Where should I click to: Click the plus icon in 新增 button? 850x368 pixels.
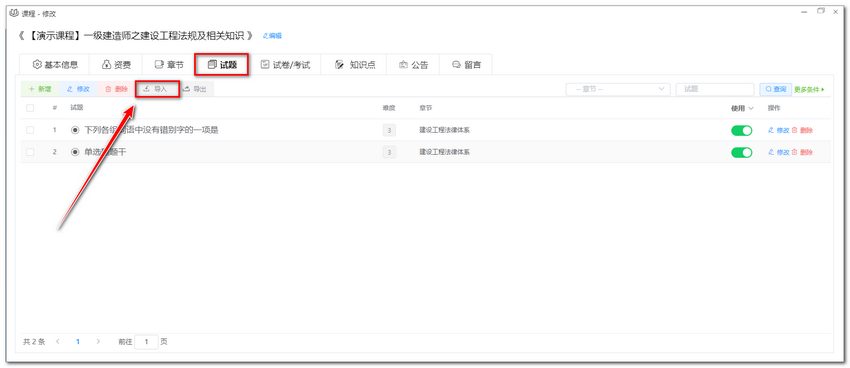(x=31, y=89)
